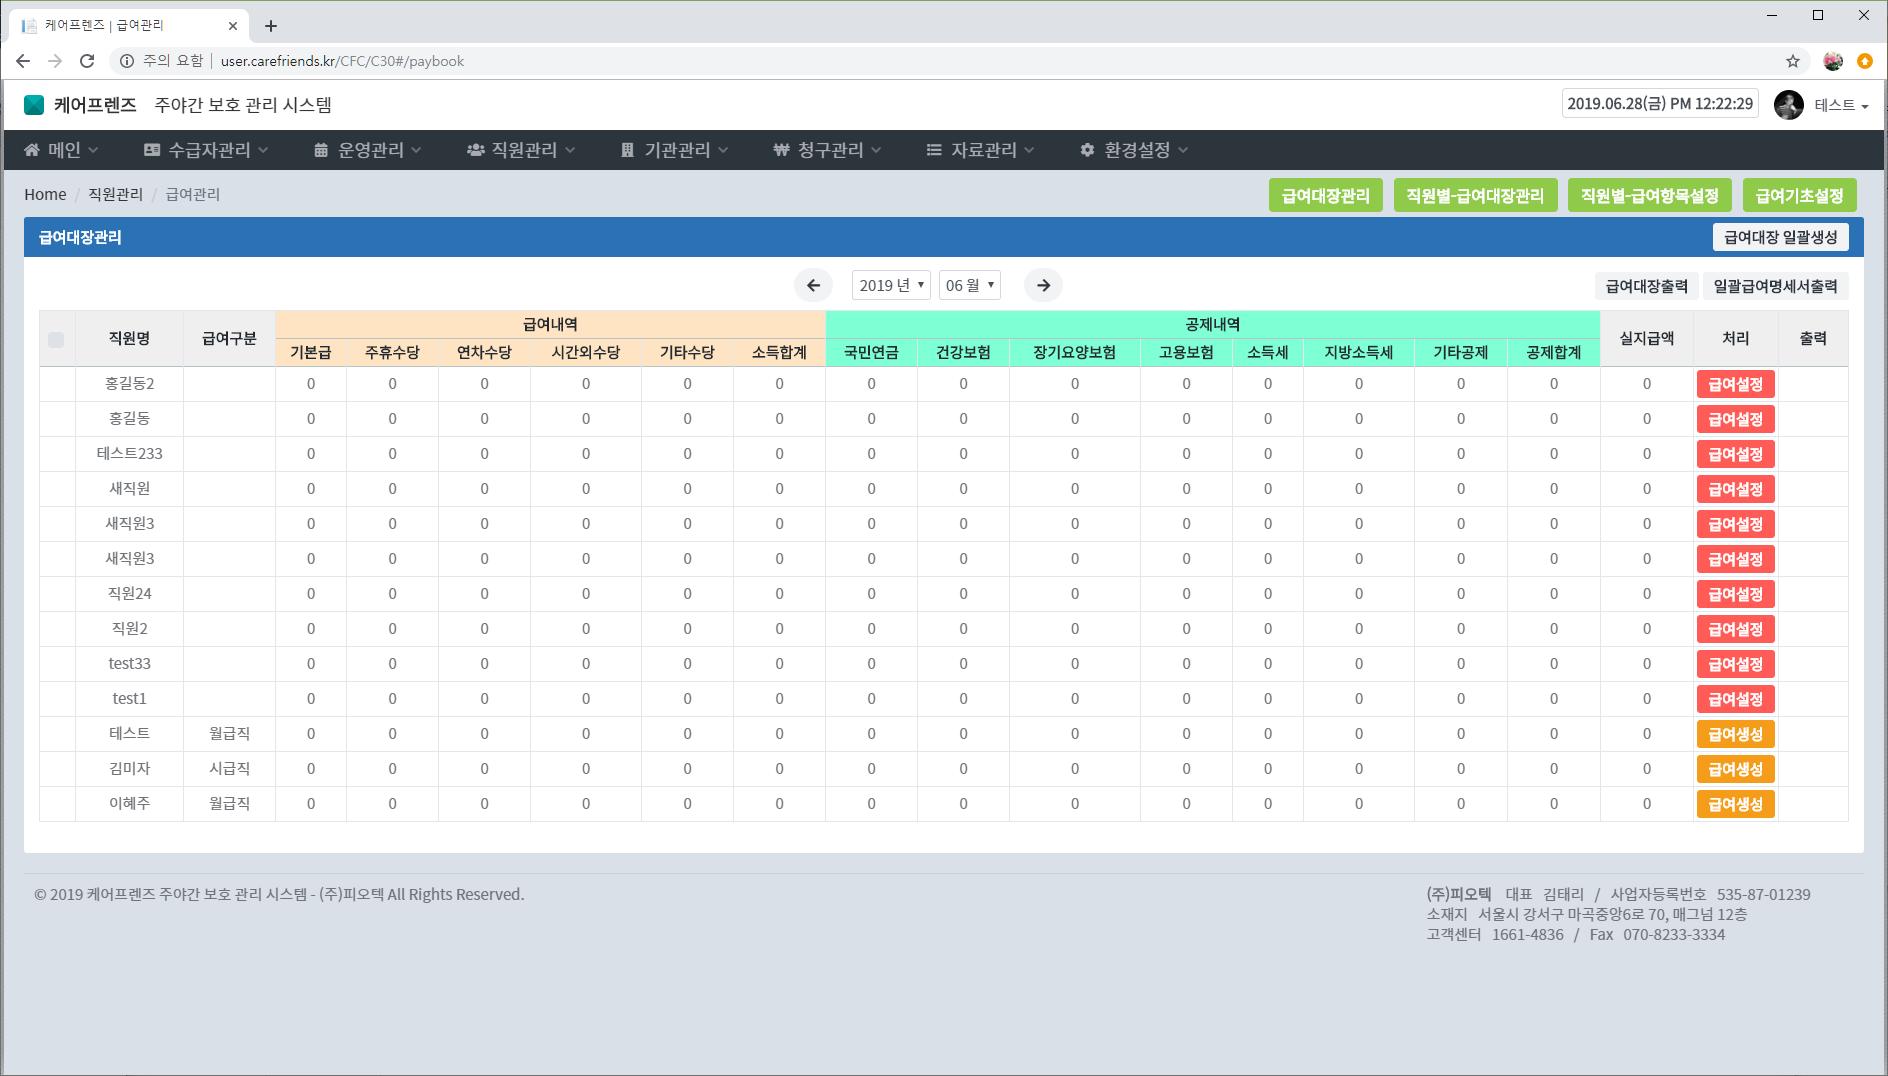Reload the page with the refresh icon
Image resolution: width=1888 pixels, height=1076 pixels.
[x=87, y=61]
